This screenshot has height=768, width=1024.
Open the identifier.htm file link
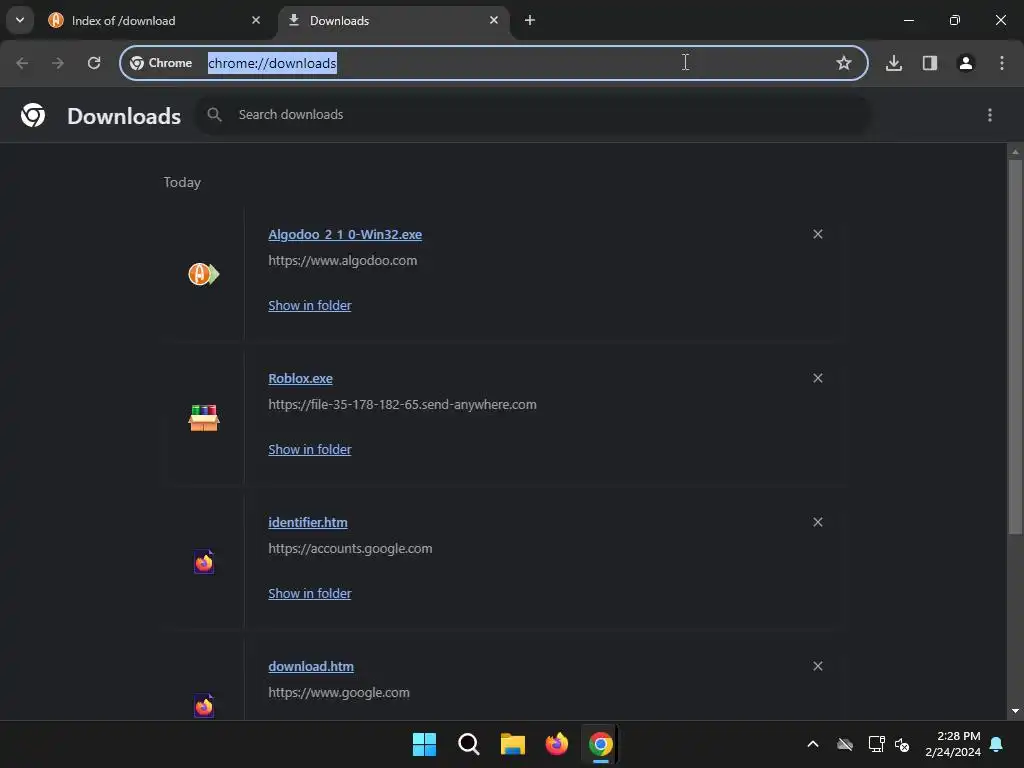point(308,522)
